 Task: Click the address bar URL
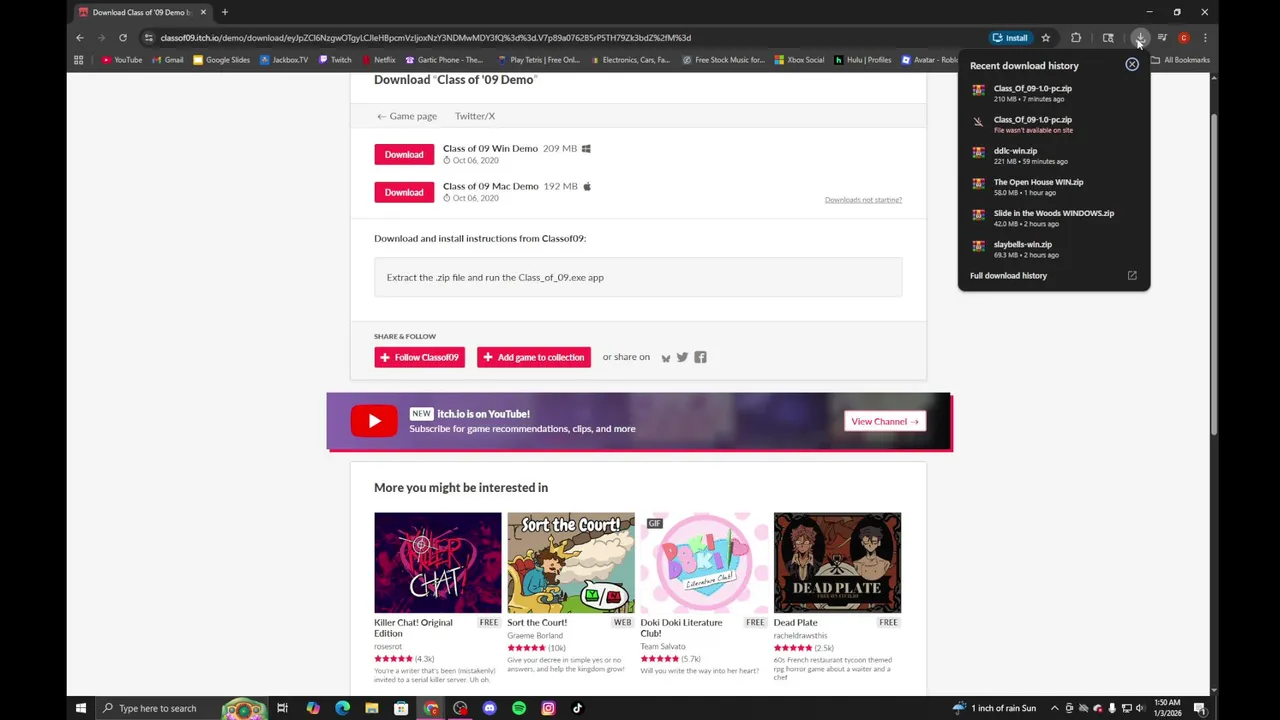[425, 38]
